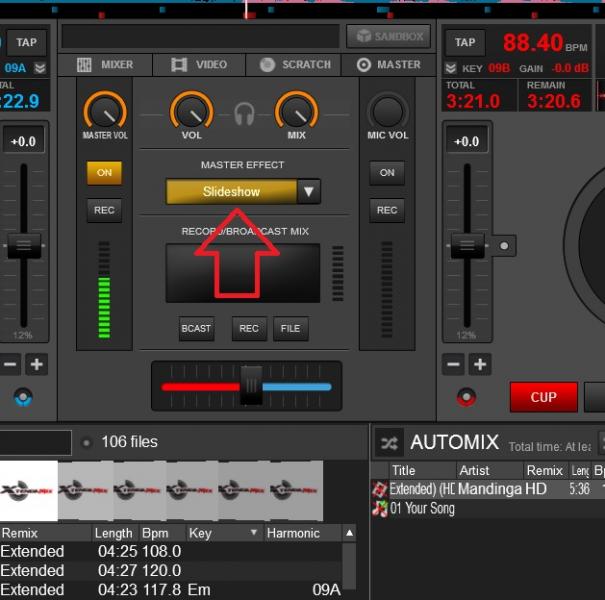Click the BCAST broadcast button

pyautogui.click(x=196, y=328)
